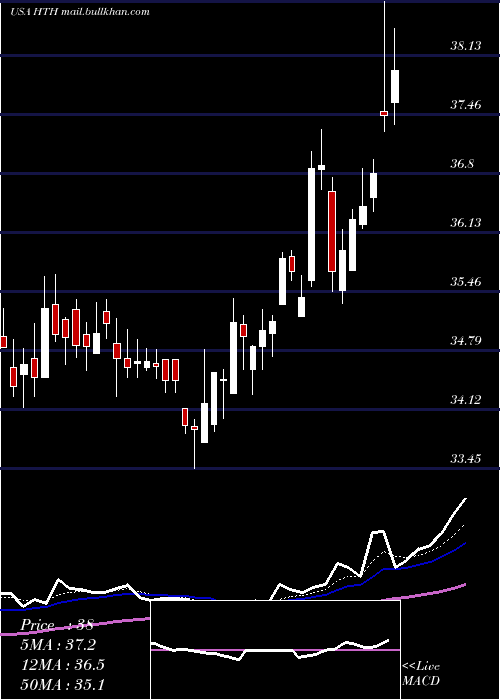Select the 33.45 price axis label
500x700 pixels.
(466, 458)
